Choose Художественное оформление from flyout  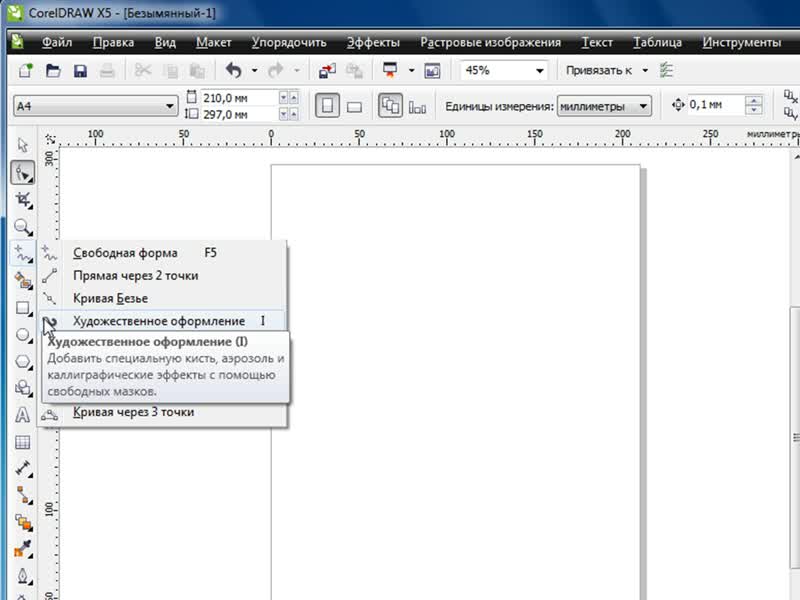coord(163,321)
